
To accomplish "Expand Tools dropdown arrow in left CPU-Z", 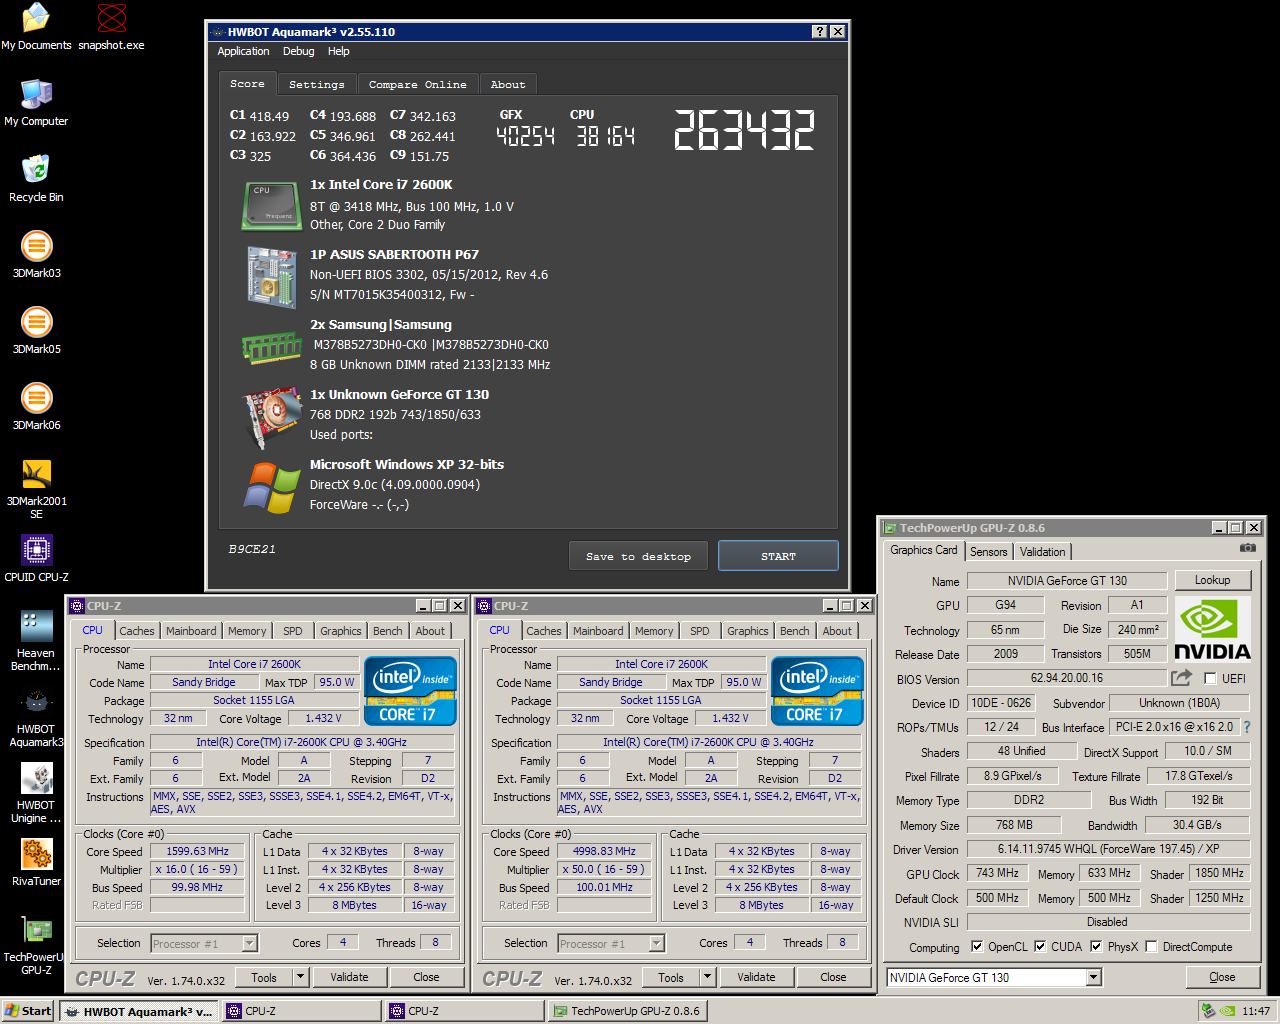I will pos(299,977).
